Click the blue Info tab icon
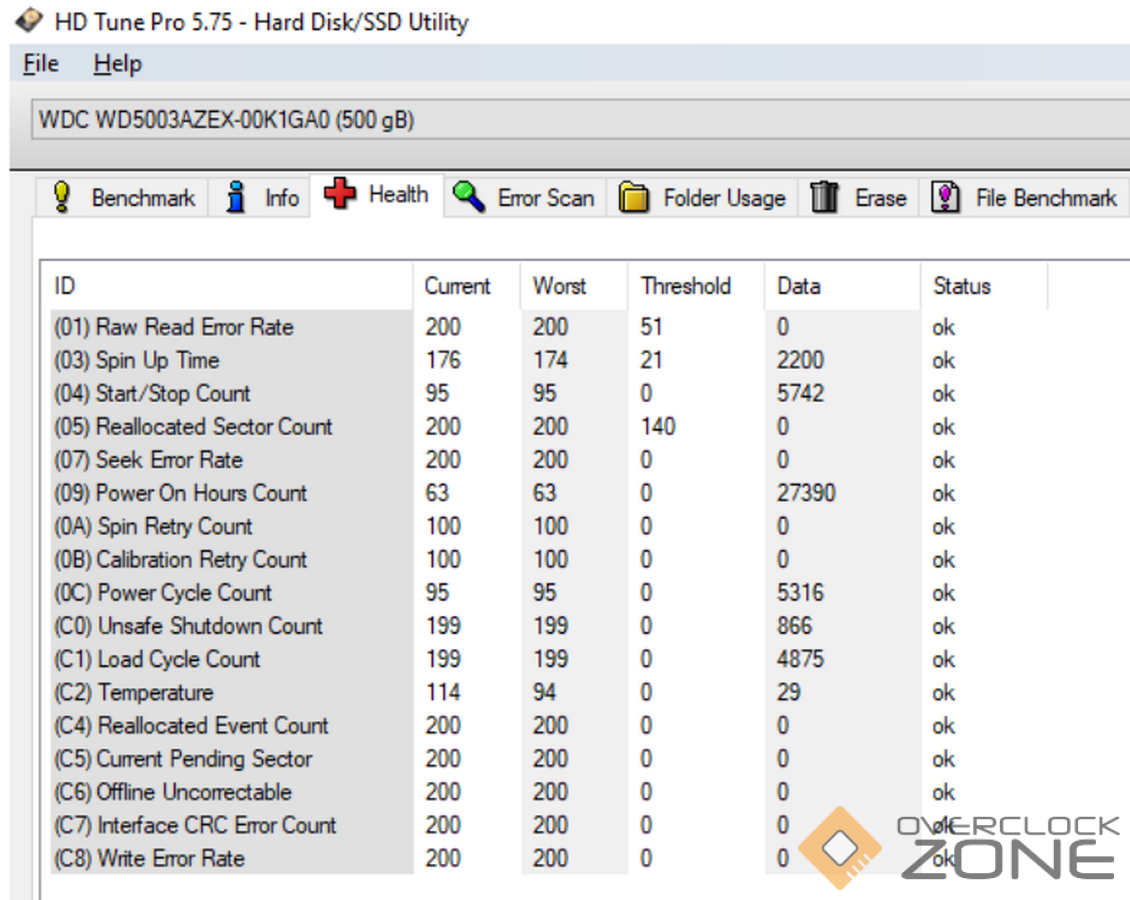 (x=236, y=197)
